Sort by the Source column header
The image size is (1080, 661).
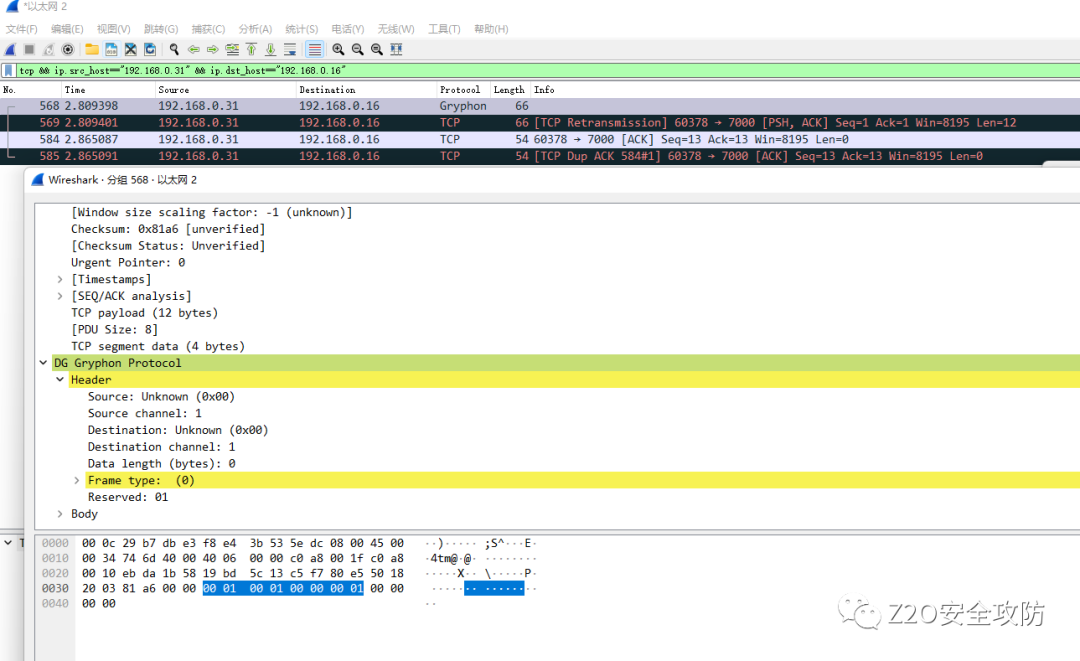click(226, 90)
